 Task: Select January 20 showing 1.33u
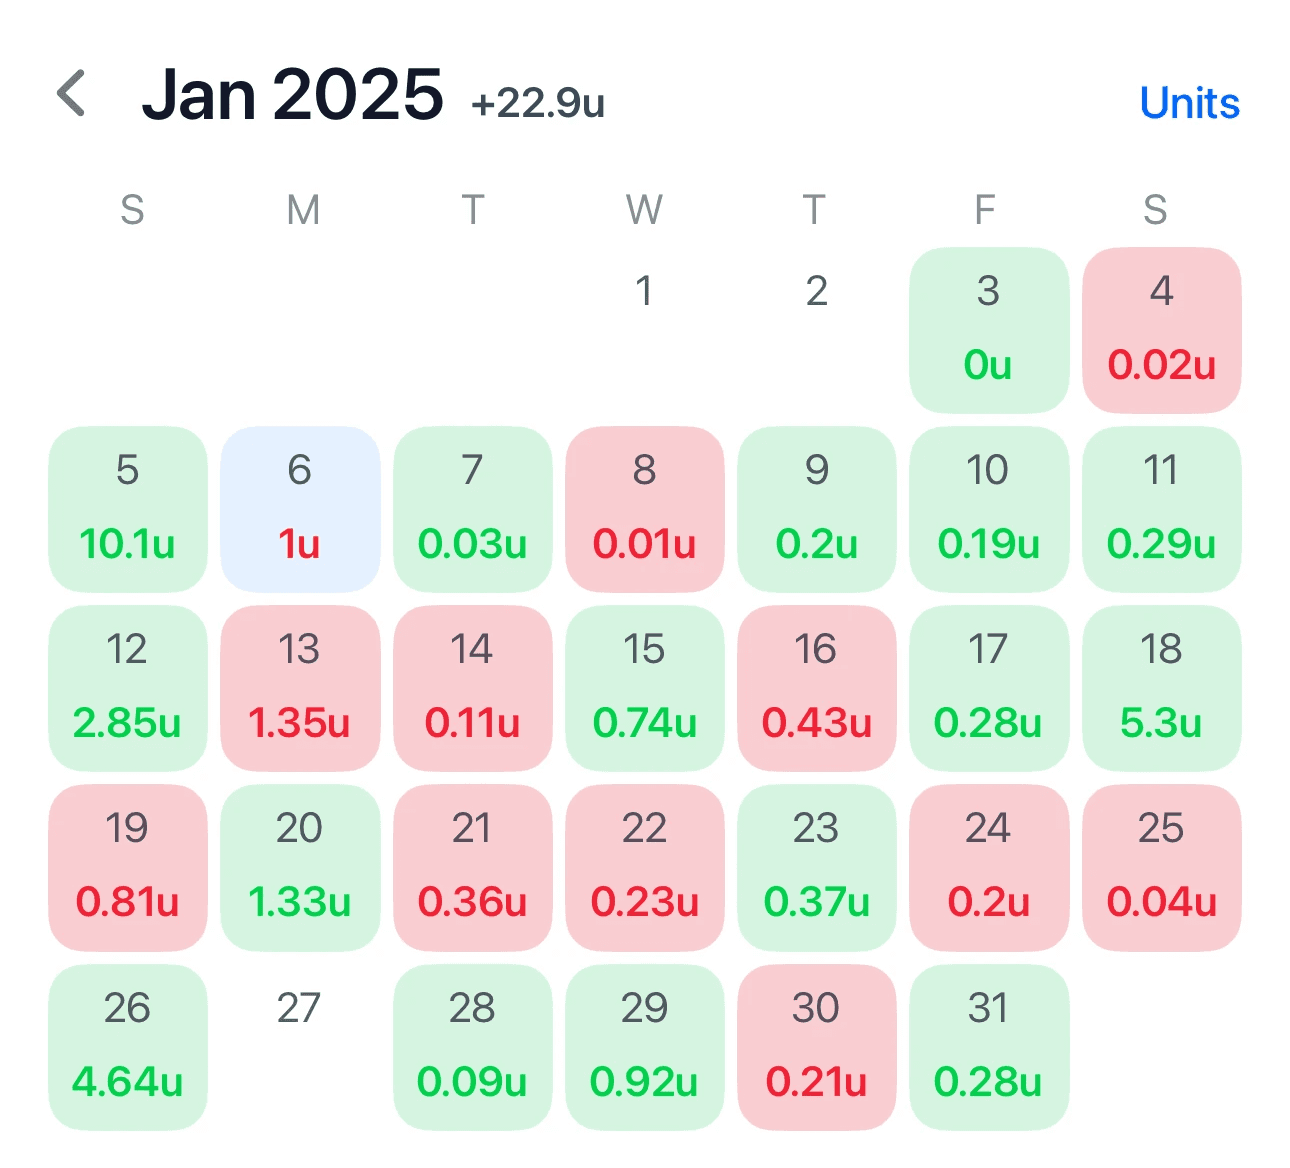coord(300,868)
